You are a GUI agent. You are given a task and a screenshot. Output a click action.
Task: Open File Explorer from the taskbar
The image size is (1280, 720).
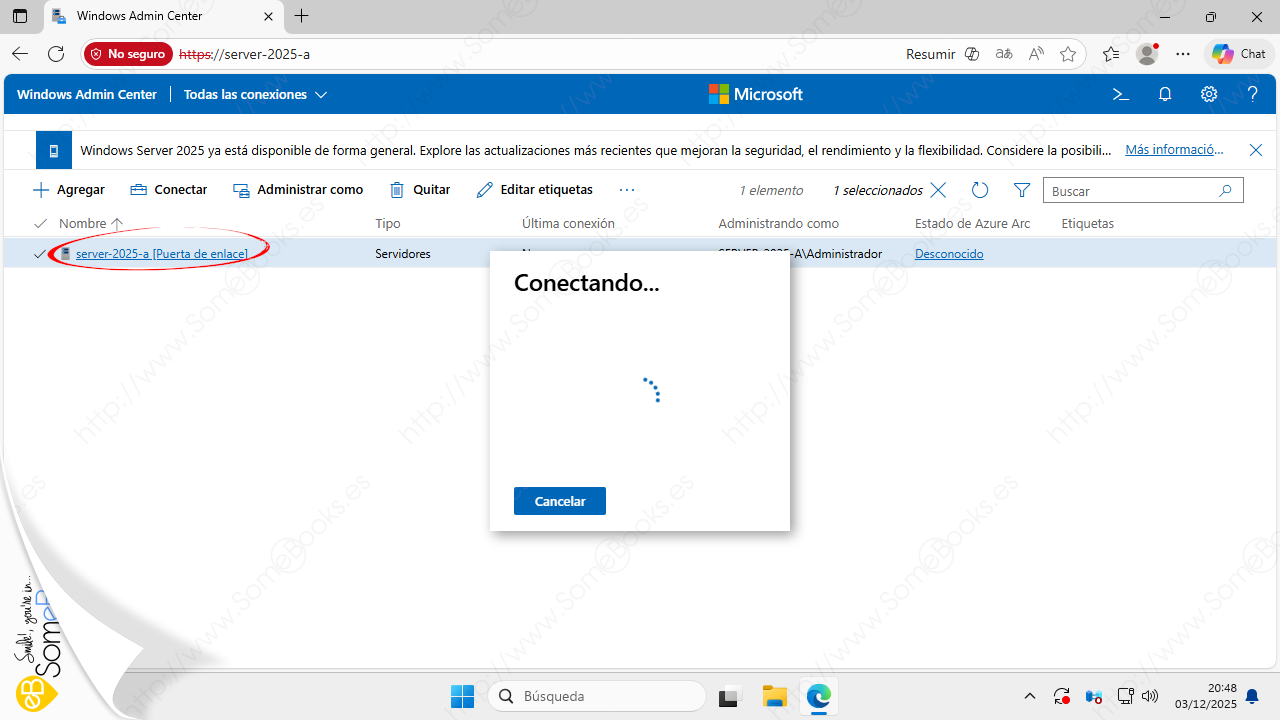(x=774, y=696)
